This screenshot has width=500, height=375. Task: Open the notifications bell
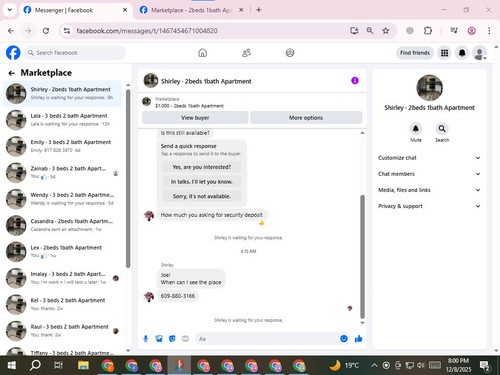462,53
